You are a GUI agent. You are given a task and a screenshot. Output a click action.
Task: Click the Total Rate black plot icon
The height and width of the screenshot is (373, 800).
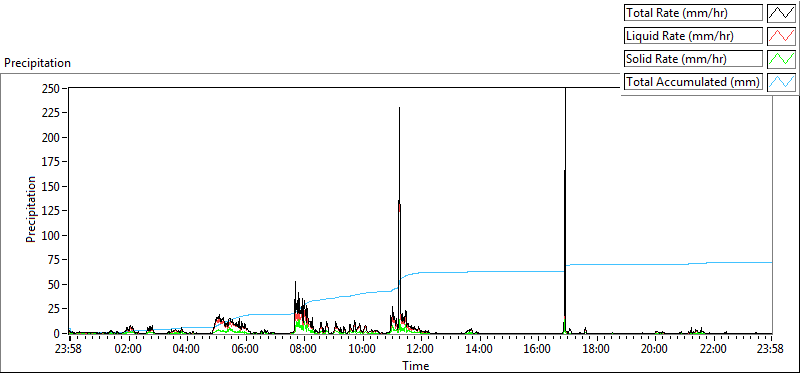tap(782, 13)
